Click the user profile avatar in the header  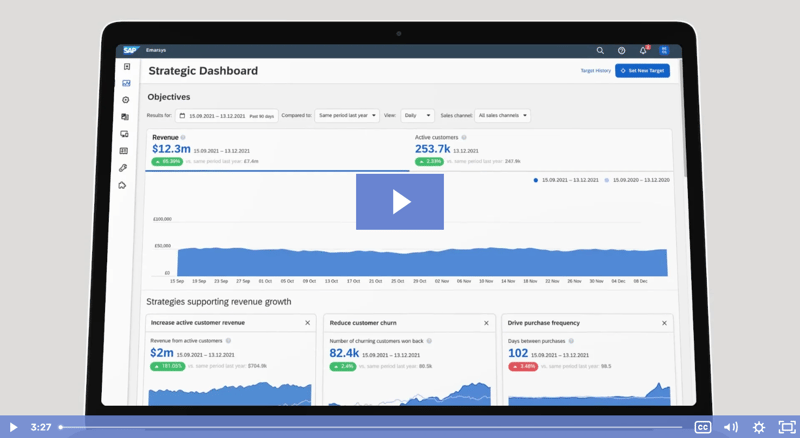664,50
